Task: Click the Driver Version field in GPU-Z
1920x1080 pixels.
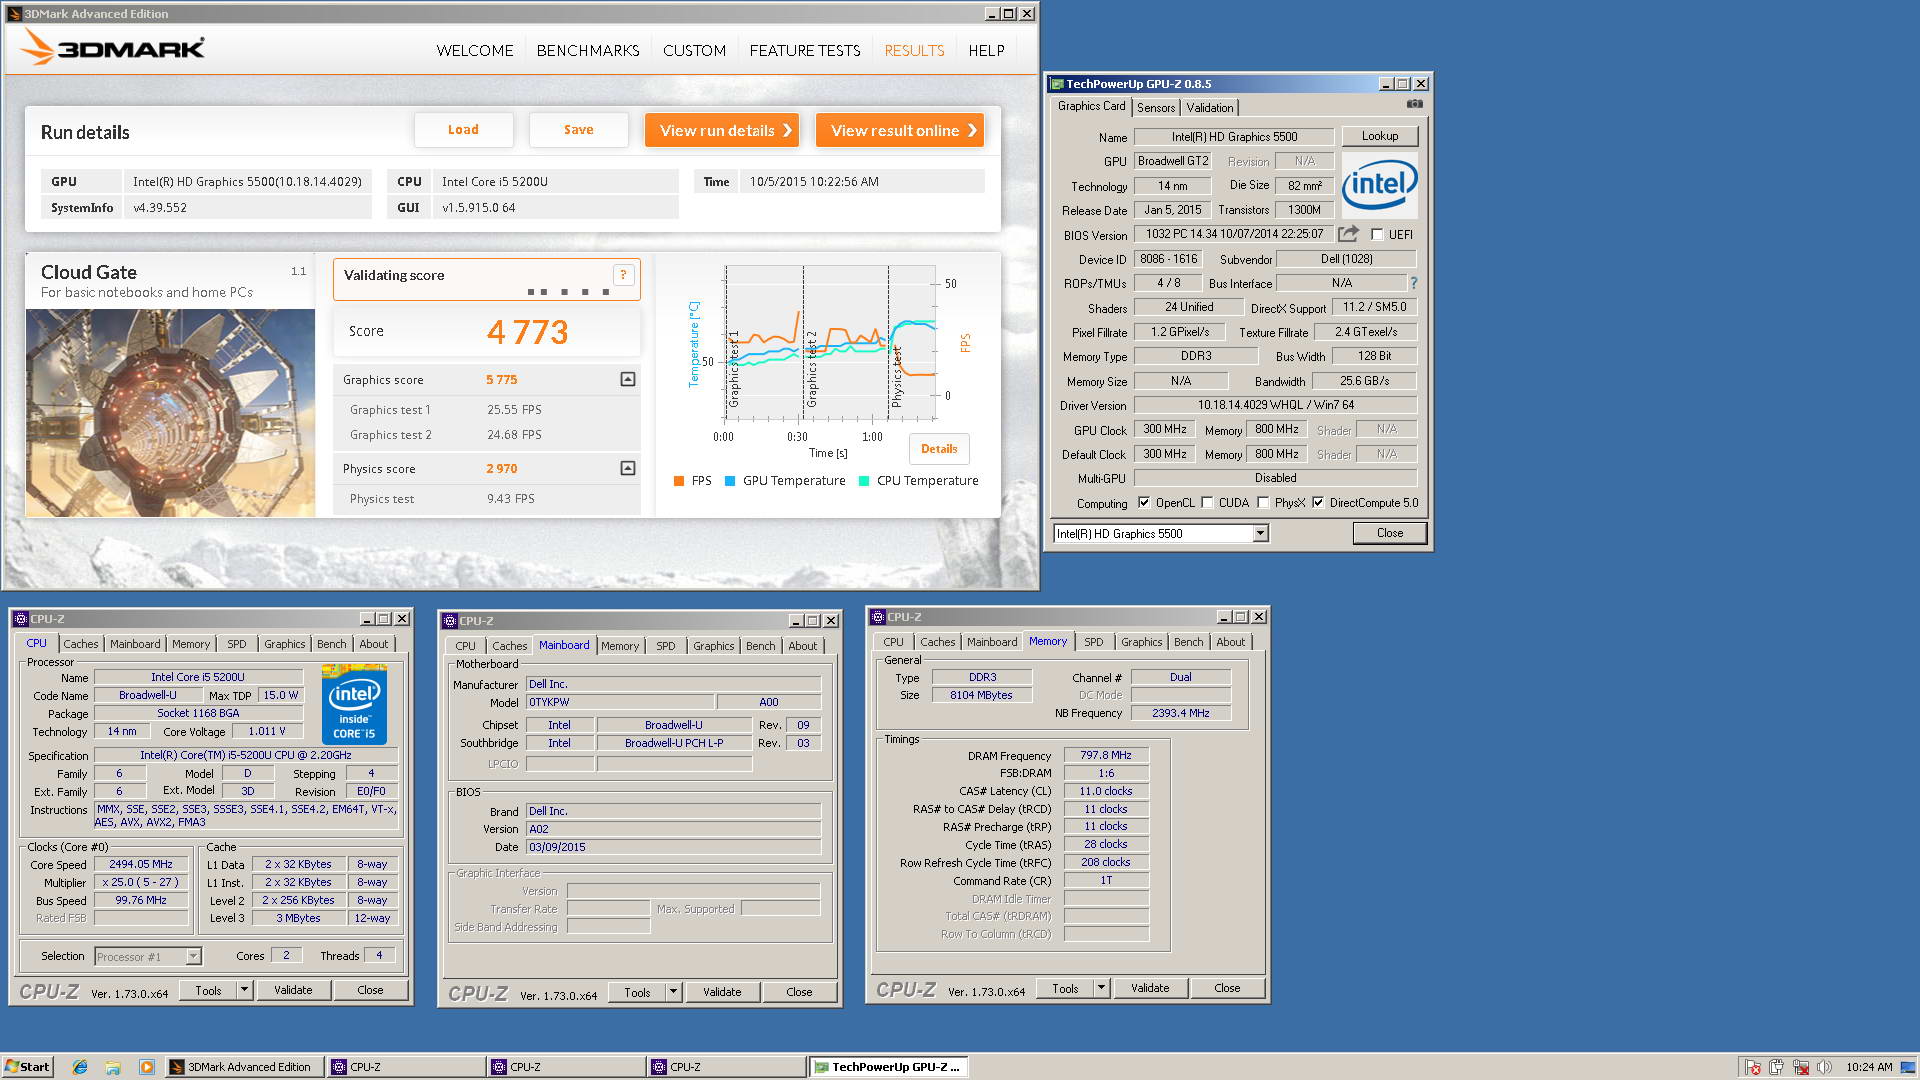Action: click(x=1275, y=405)
